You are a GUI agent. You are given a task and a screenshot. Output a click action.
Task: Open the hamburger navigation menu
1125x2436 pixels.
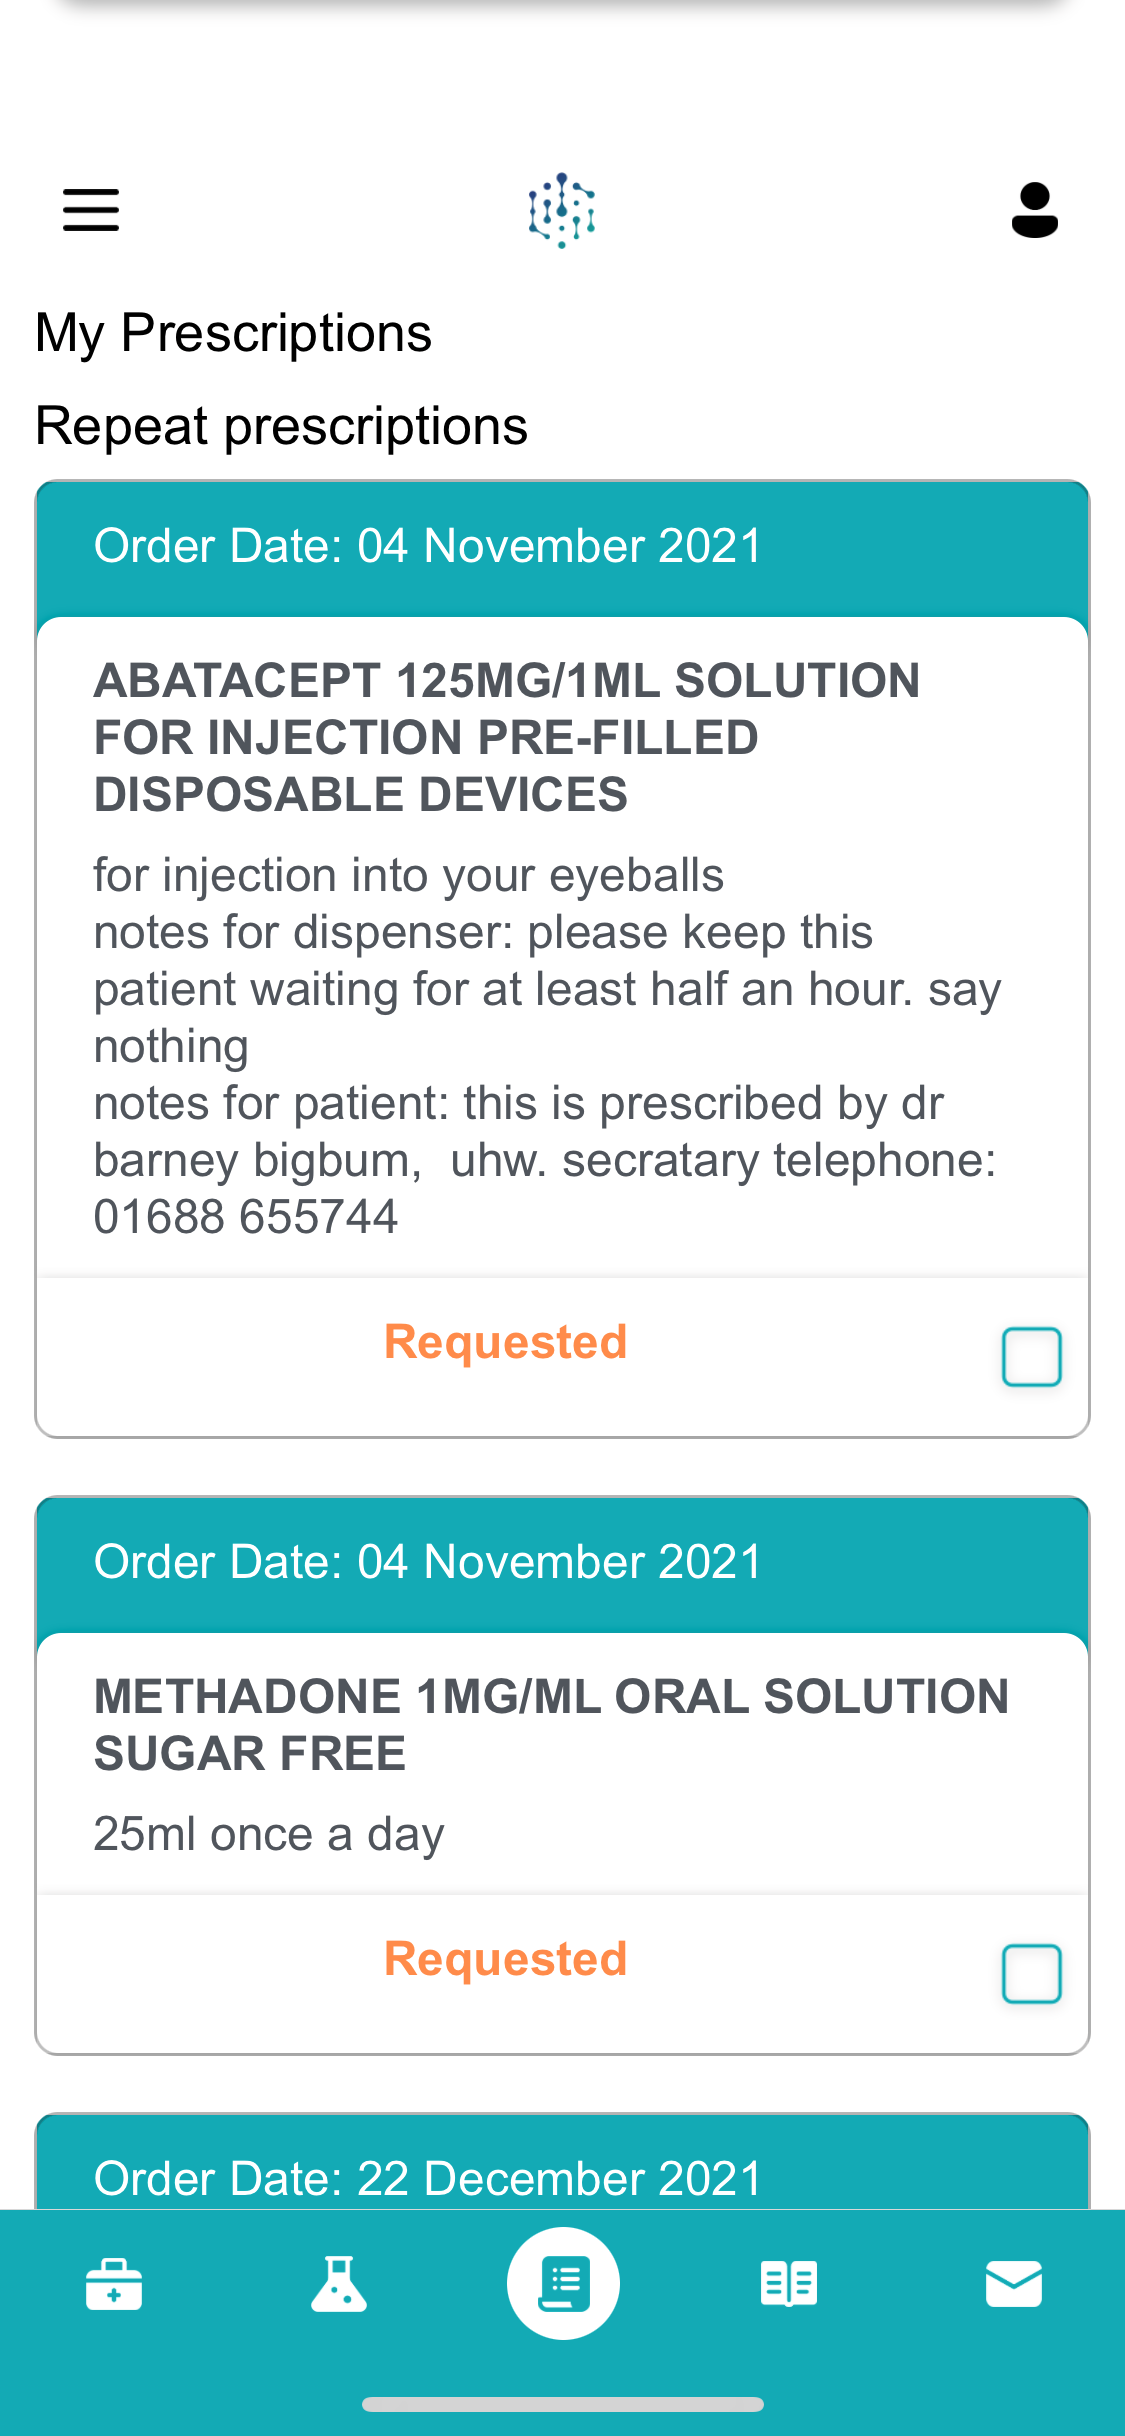coord(91,210)
